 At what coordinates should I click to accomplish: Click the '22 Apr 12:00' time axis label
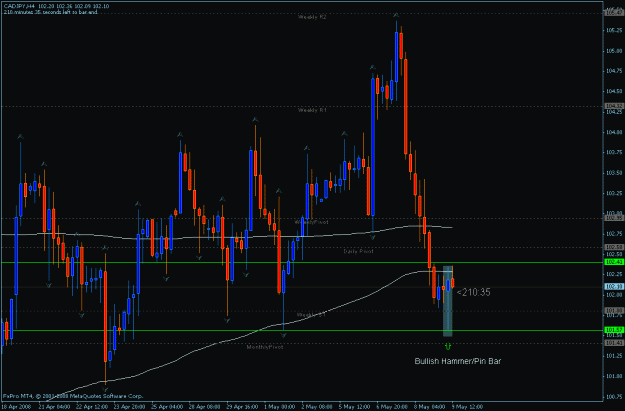click(92, 407)
